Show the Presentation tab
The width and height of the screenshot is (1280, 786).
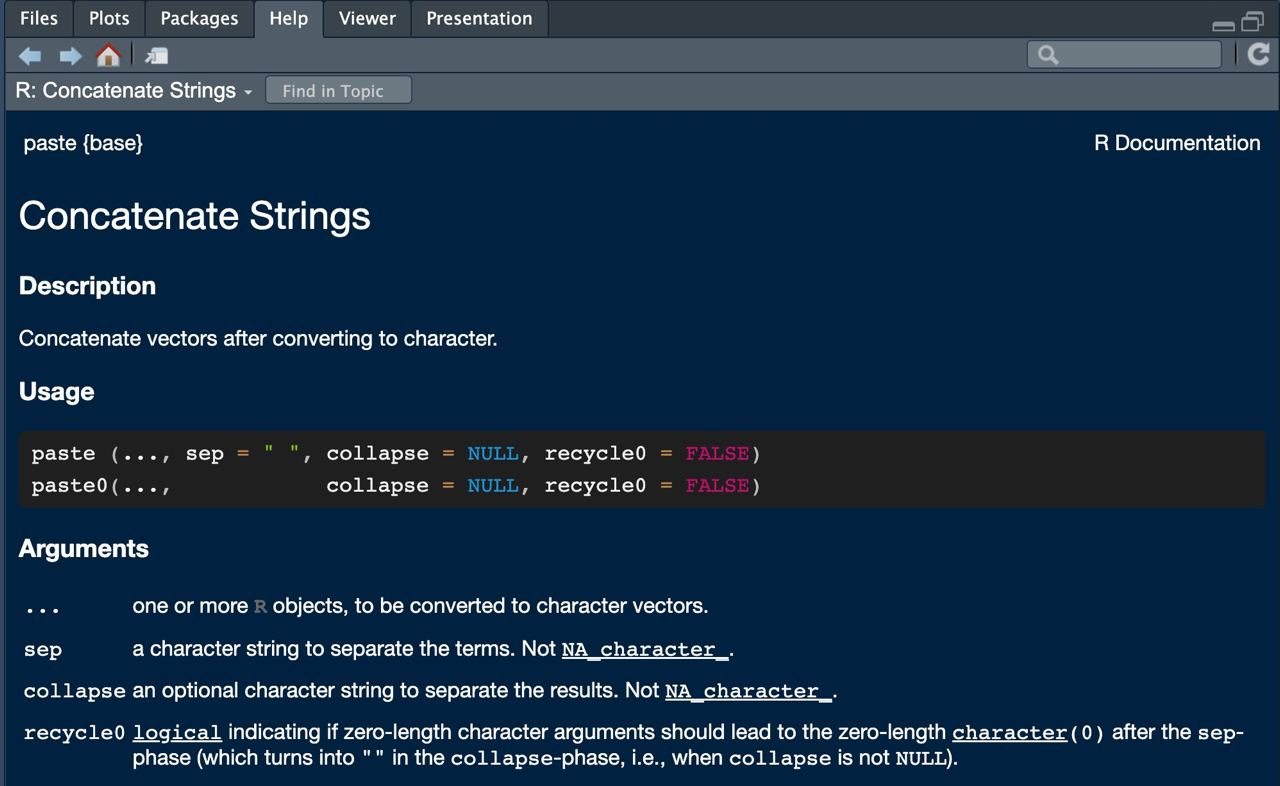tap(479, 18)
